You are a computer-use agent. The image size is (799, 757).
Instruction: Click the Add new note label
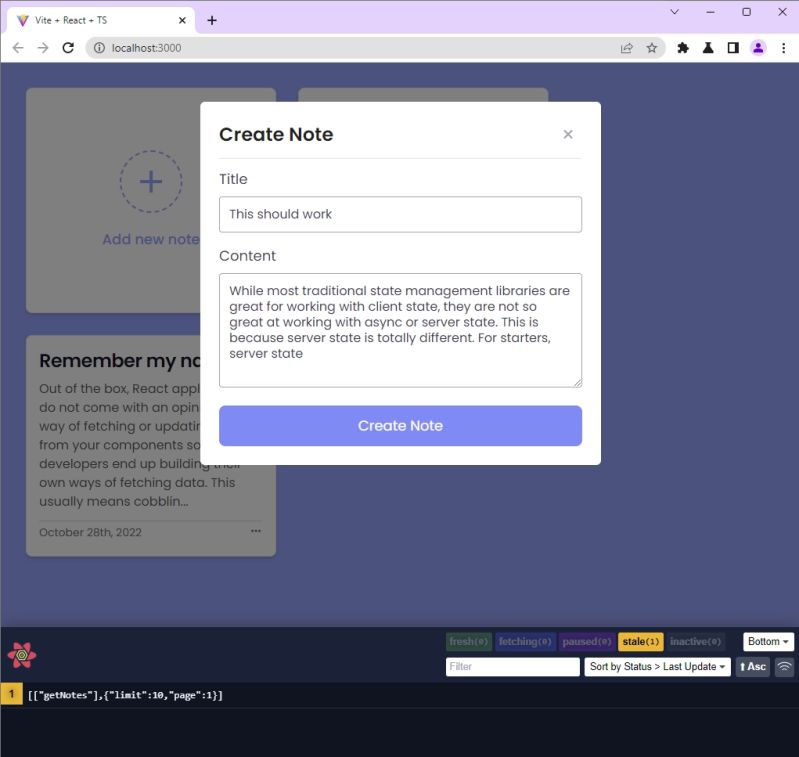(151, 239)
